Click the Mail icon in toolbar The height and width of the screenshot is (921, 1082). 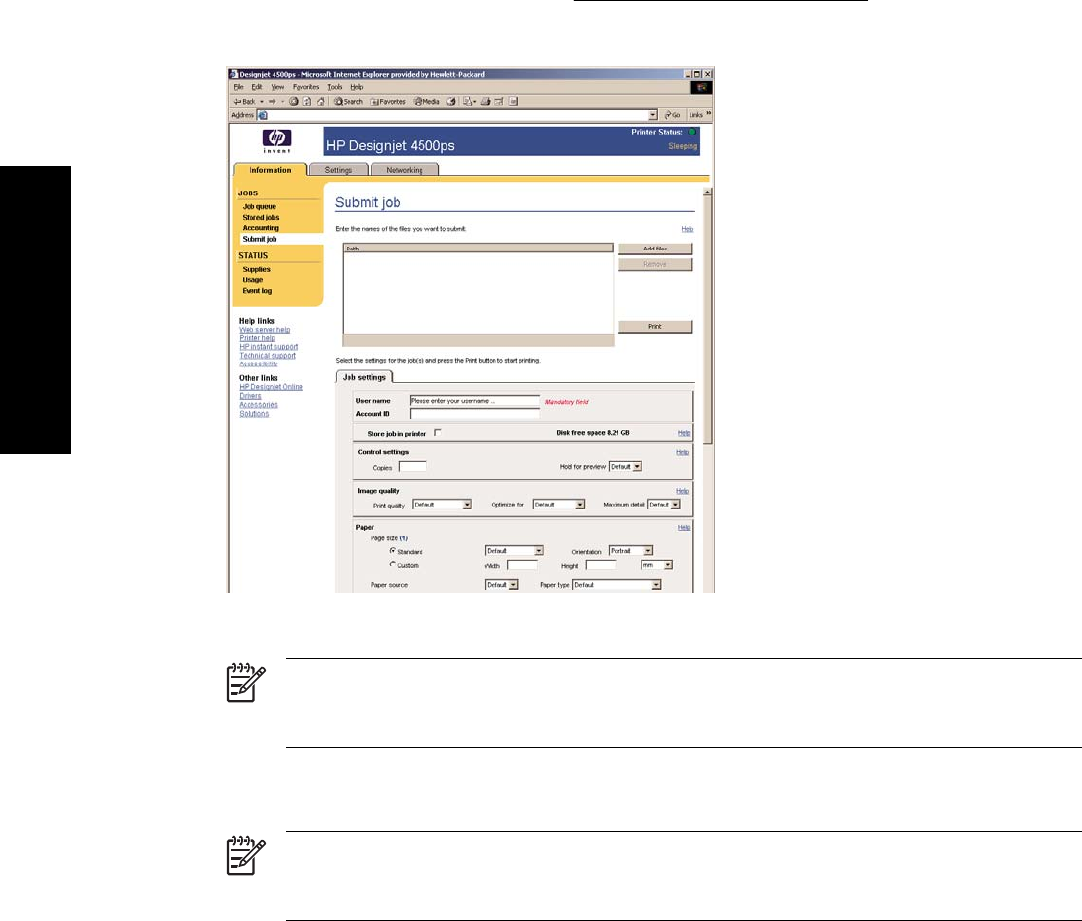[469, 101]
